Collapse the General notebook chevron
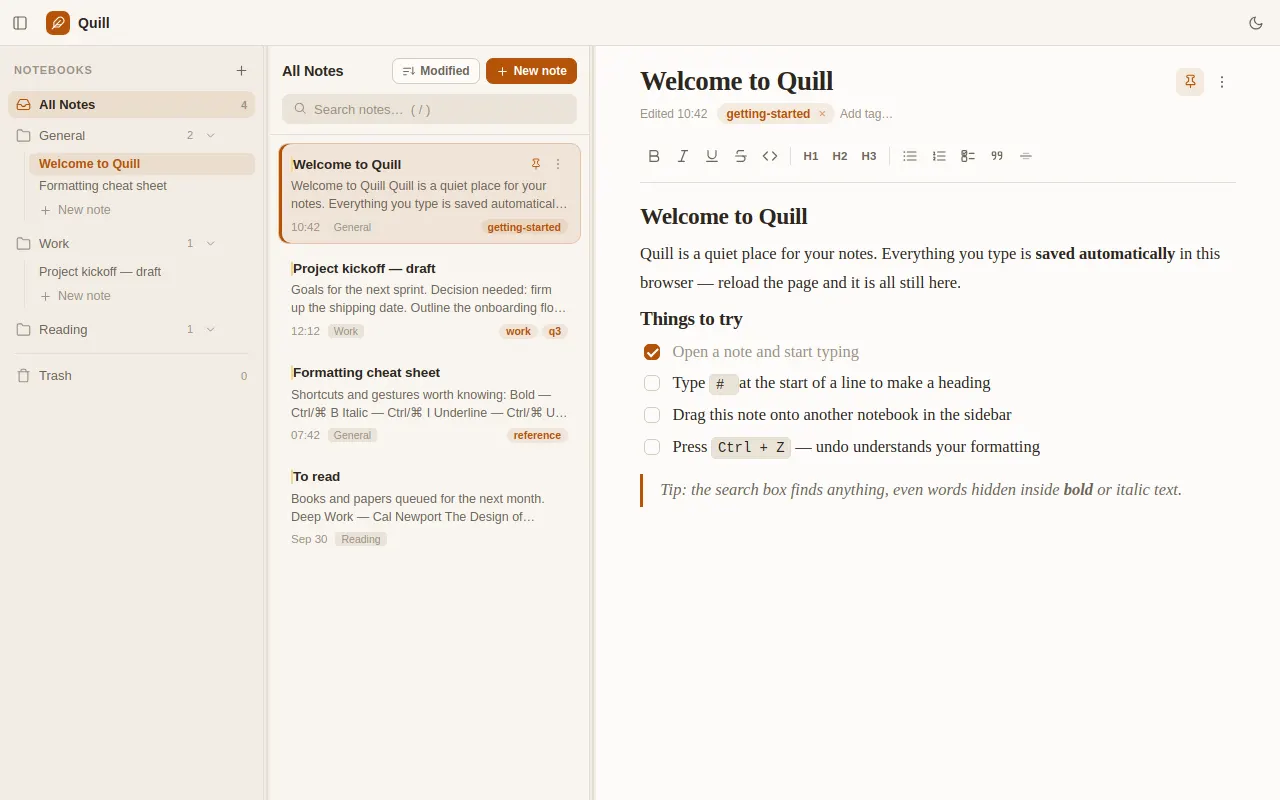The height and width of the screenshot is (800, 1280). coord(210,135)
